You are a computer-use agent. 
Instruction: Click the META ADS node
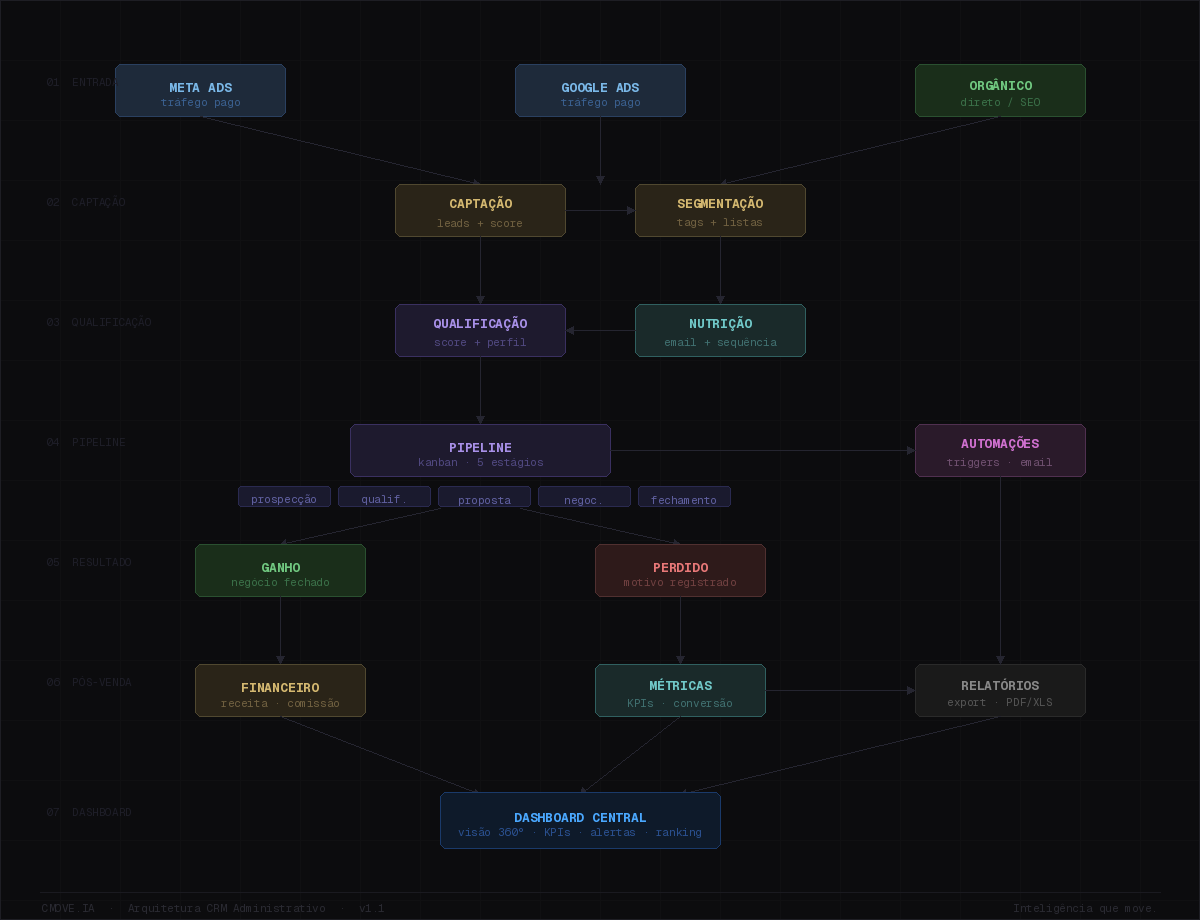pos(200,91)
